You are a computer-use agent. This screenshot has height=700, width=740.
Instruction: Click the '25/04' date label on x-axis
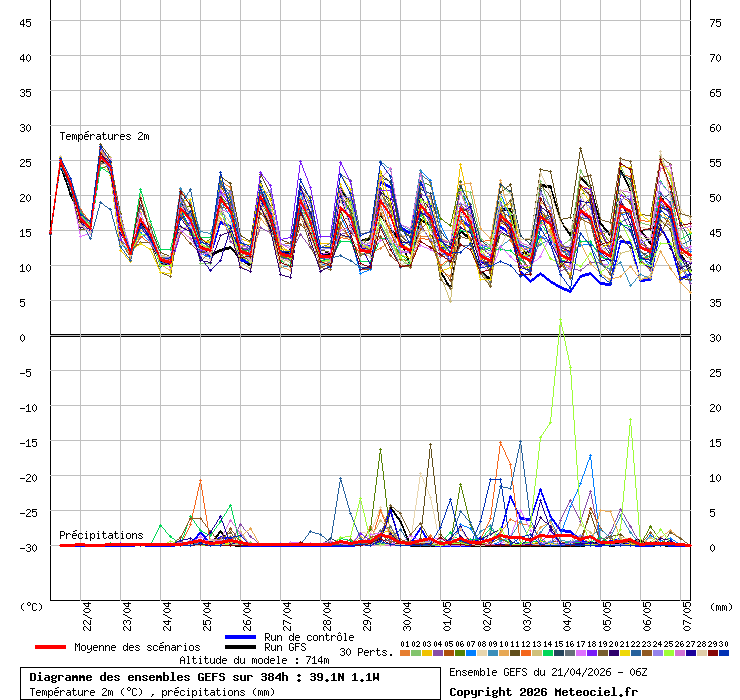click(x=208, y=612)
